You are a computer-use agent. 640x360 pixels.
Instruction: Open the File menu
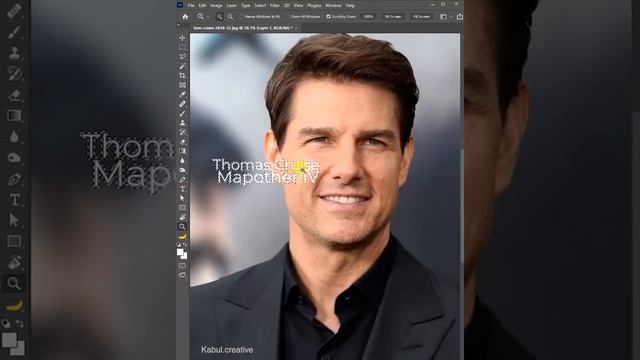click(x=191, y=5)
